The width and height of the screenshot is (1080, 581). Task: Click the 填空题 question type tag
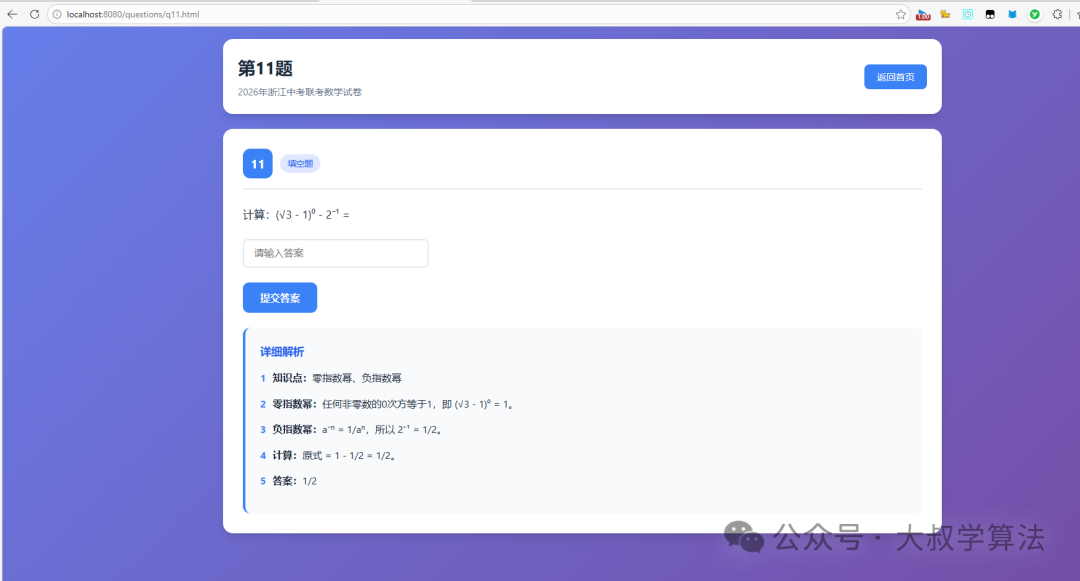pyautogui.click(x=299, y=162)
